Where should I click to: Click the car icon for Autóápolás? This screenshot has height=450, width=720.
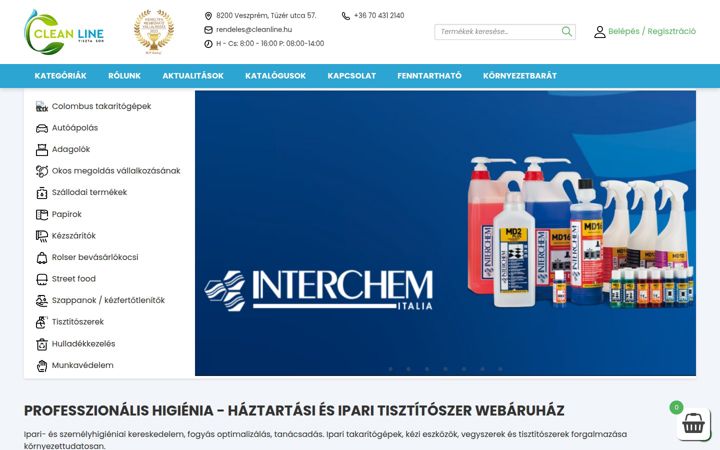pyautogui.click(x=42, y=128)
